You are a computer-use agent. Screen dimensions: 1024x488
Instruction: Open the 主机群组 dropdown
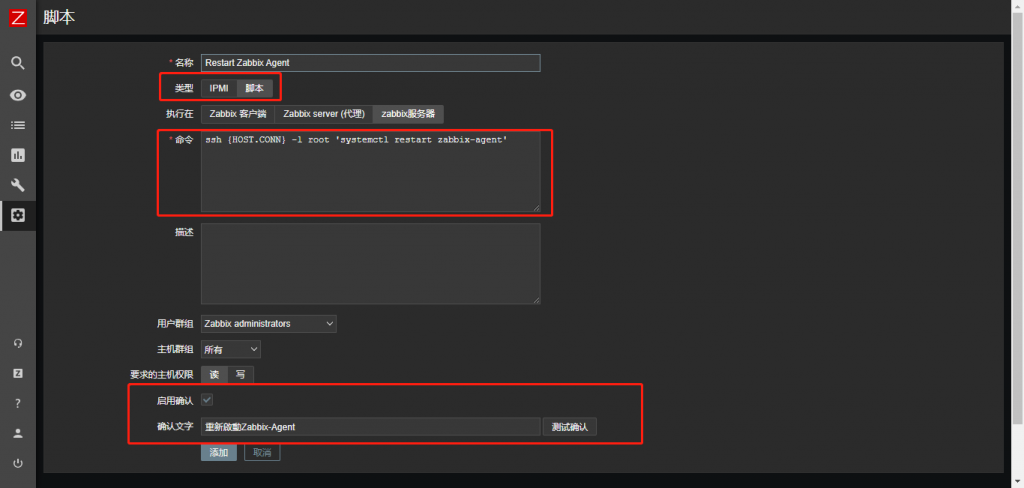click(231, 350)
